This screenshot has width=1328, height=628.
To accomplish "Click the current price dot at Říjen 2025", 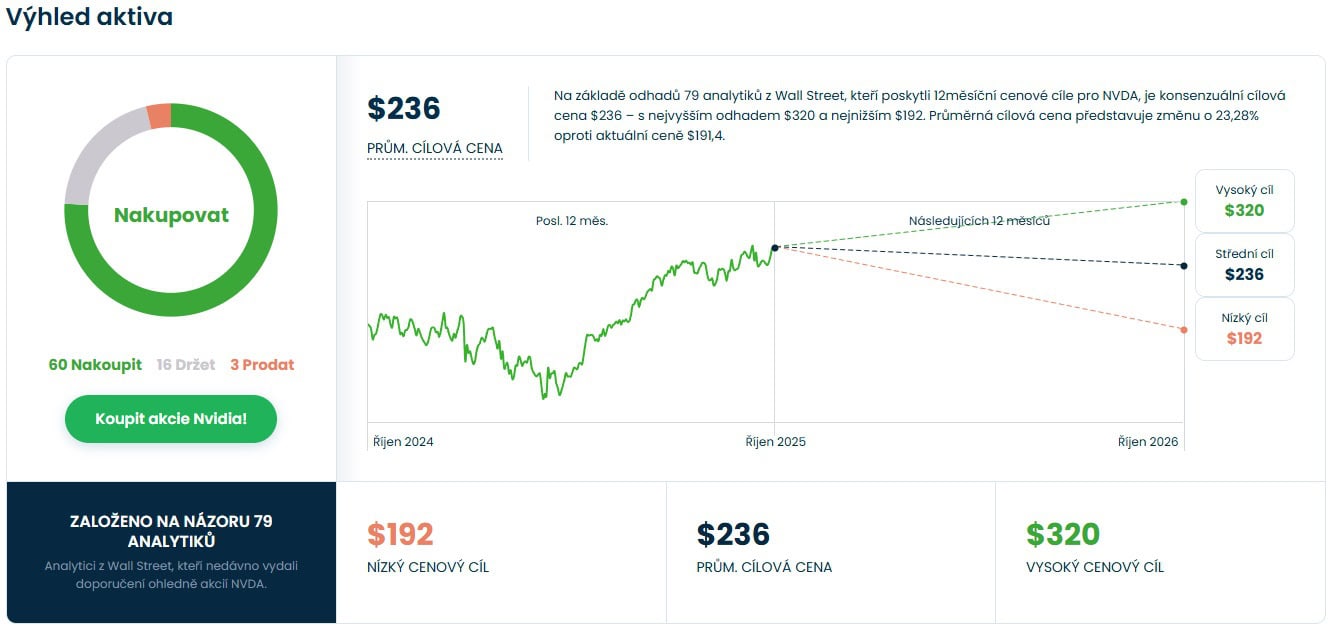I will click(x=775, y=247).
